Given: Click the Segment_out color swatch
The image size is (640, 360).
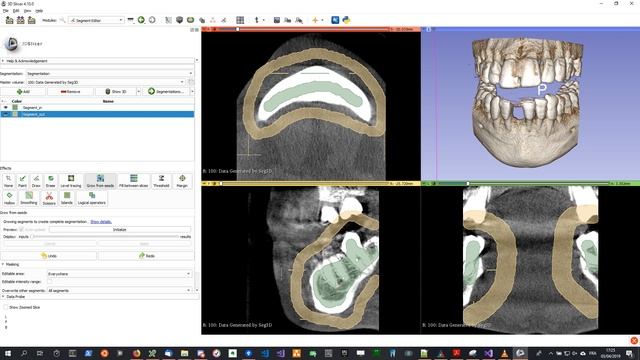Looking at the screenshot, I should pos(15,114).
